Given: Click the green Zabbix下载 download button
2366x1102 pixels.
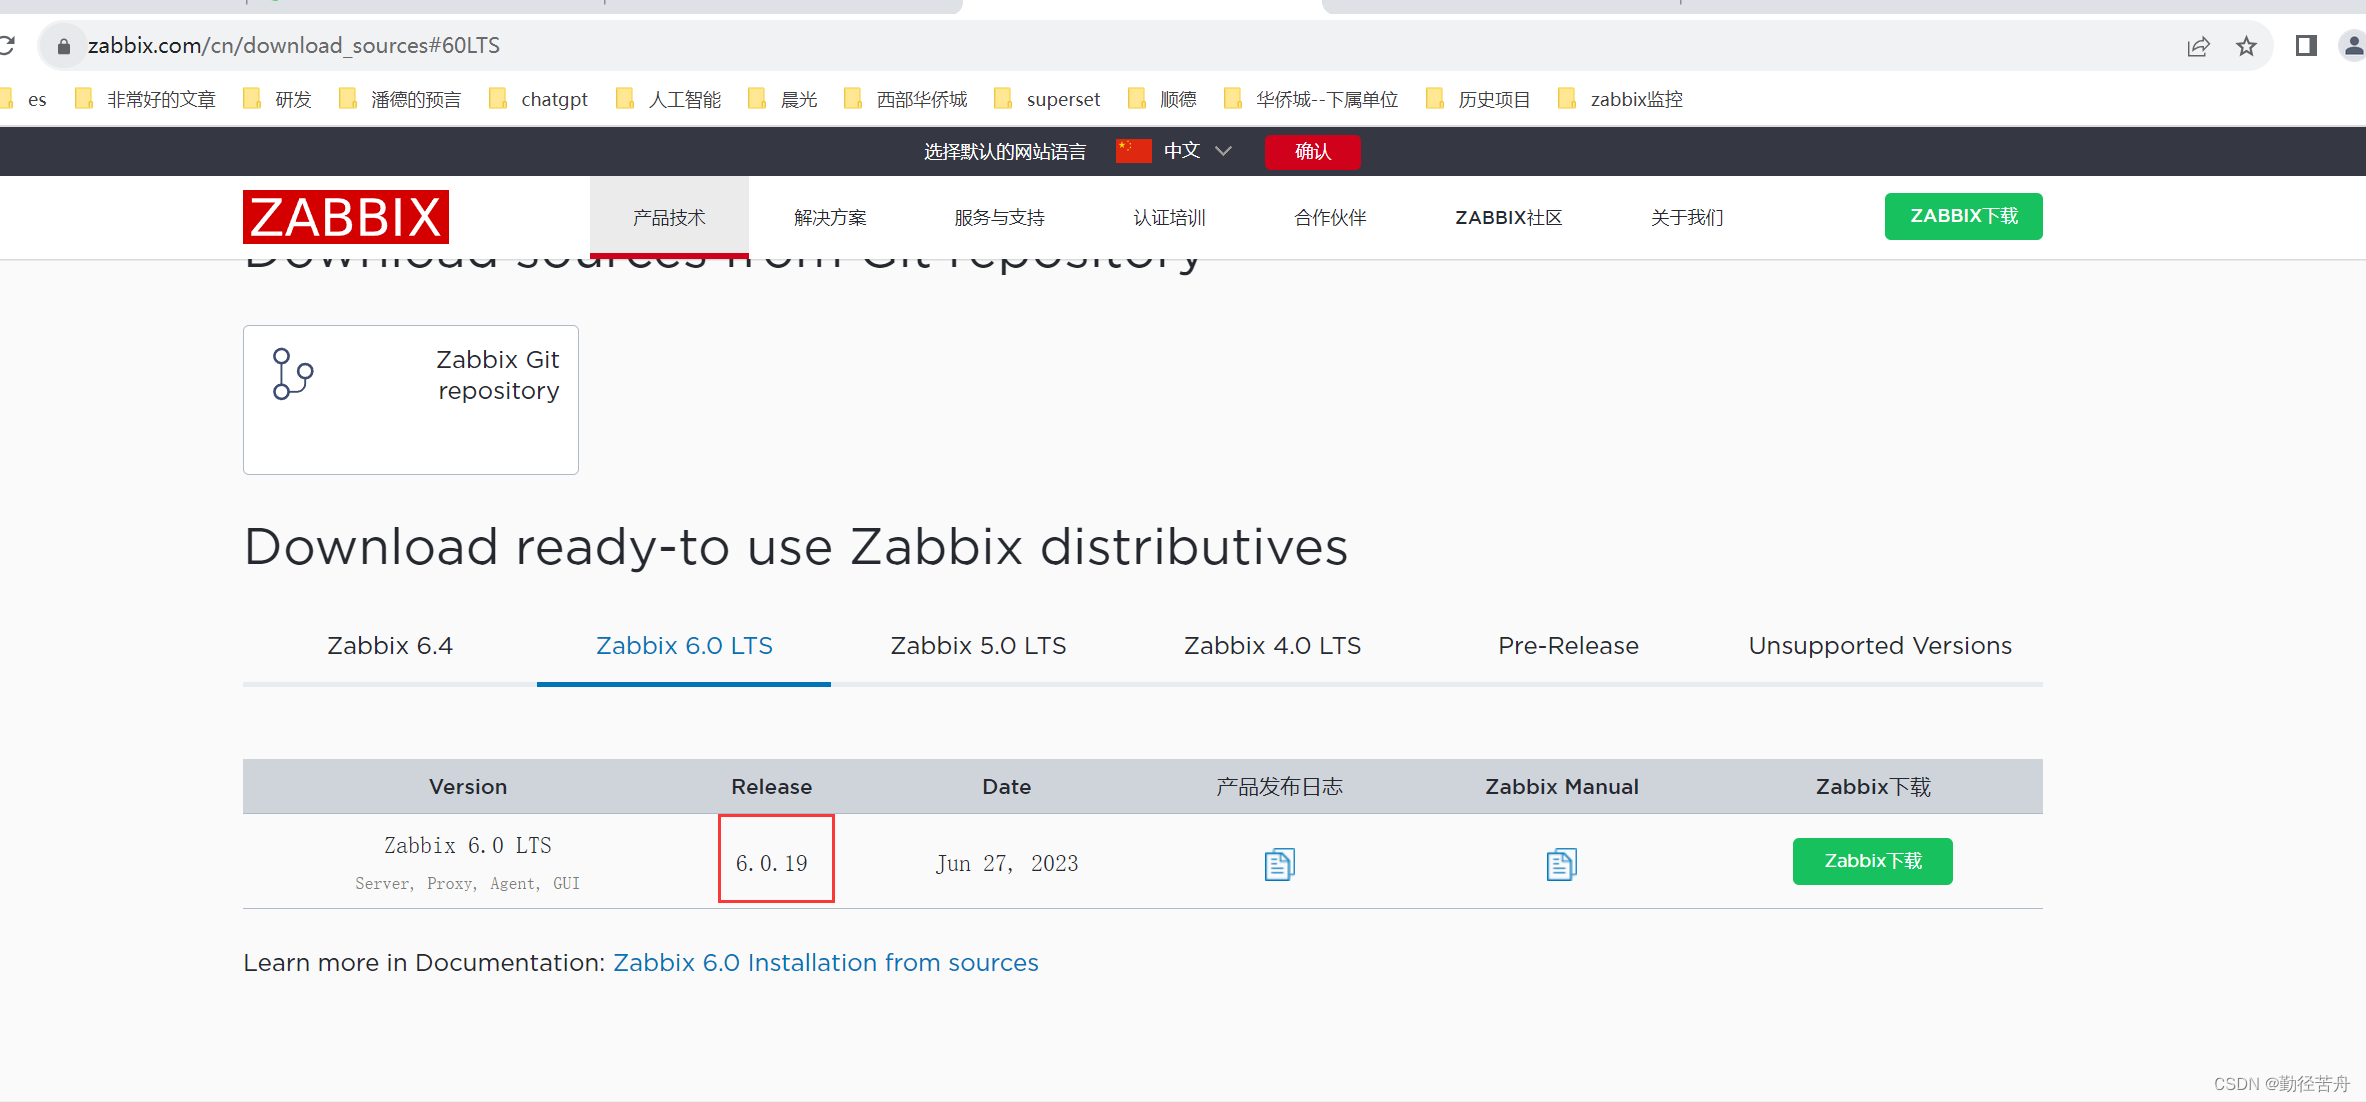Looking at the screenshot, I should [1872, 860].
